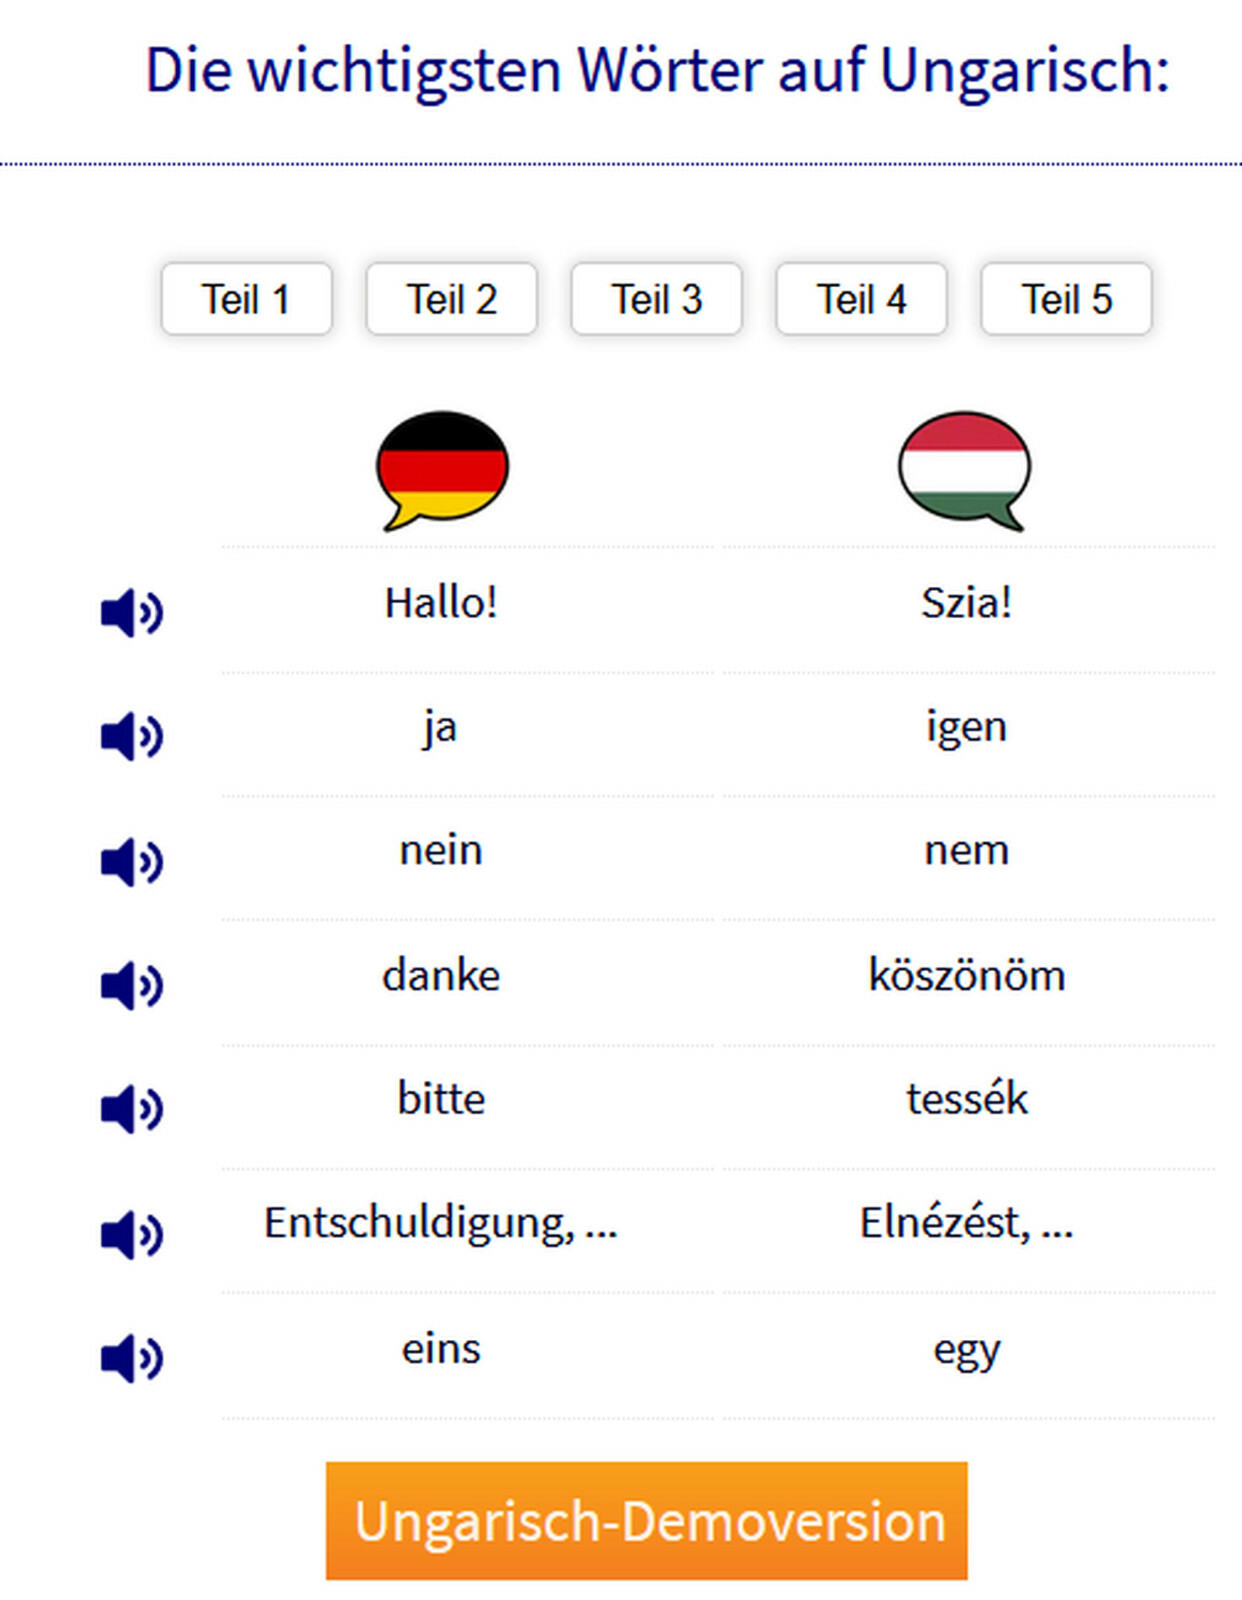
Task: Click the Hungarian word Szia!
Action: click(967, 602)
